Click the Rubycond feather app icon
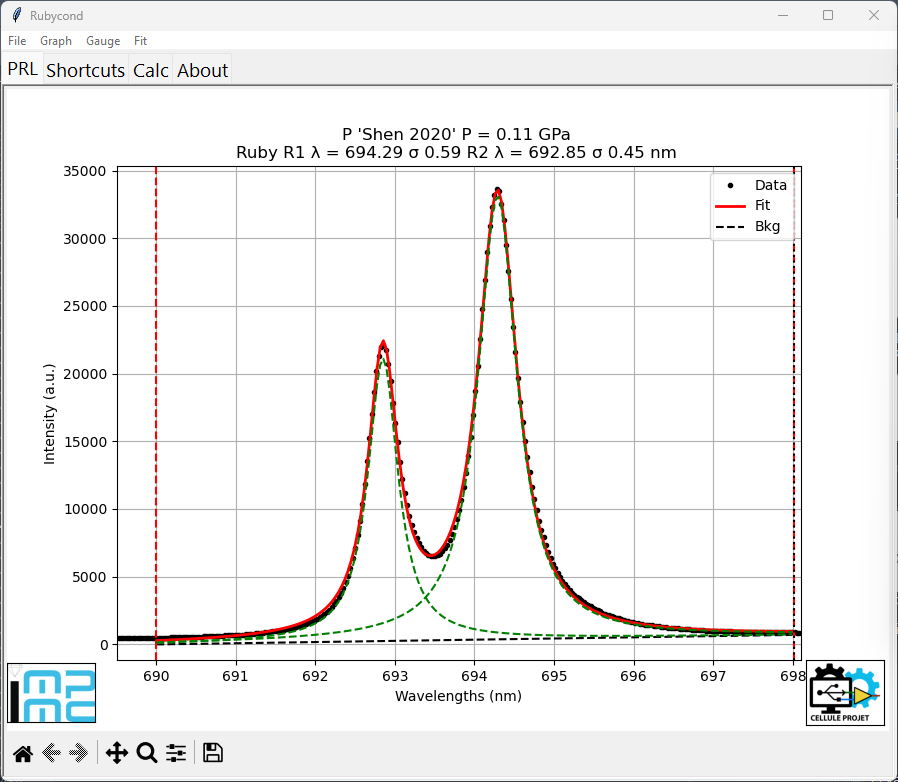 (17, 15)
